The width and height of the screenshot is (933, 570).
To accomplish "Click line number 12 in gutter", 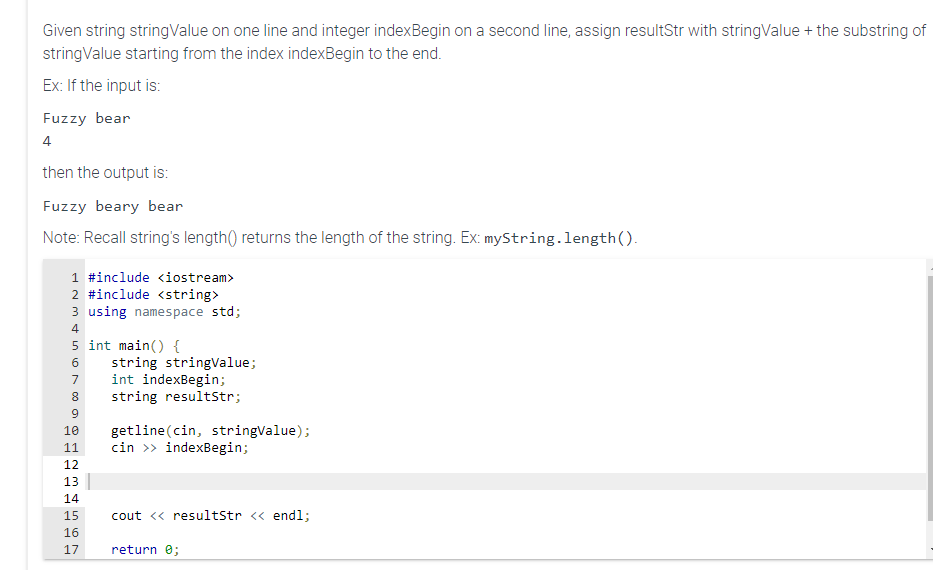I will tap(71, 465).
